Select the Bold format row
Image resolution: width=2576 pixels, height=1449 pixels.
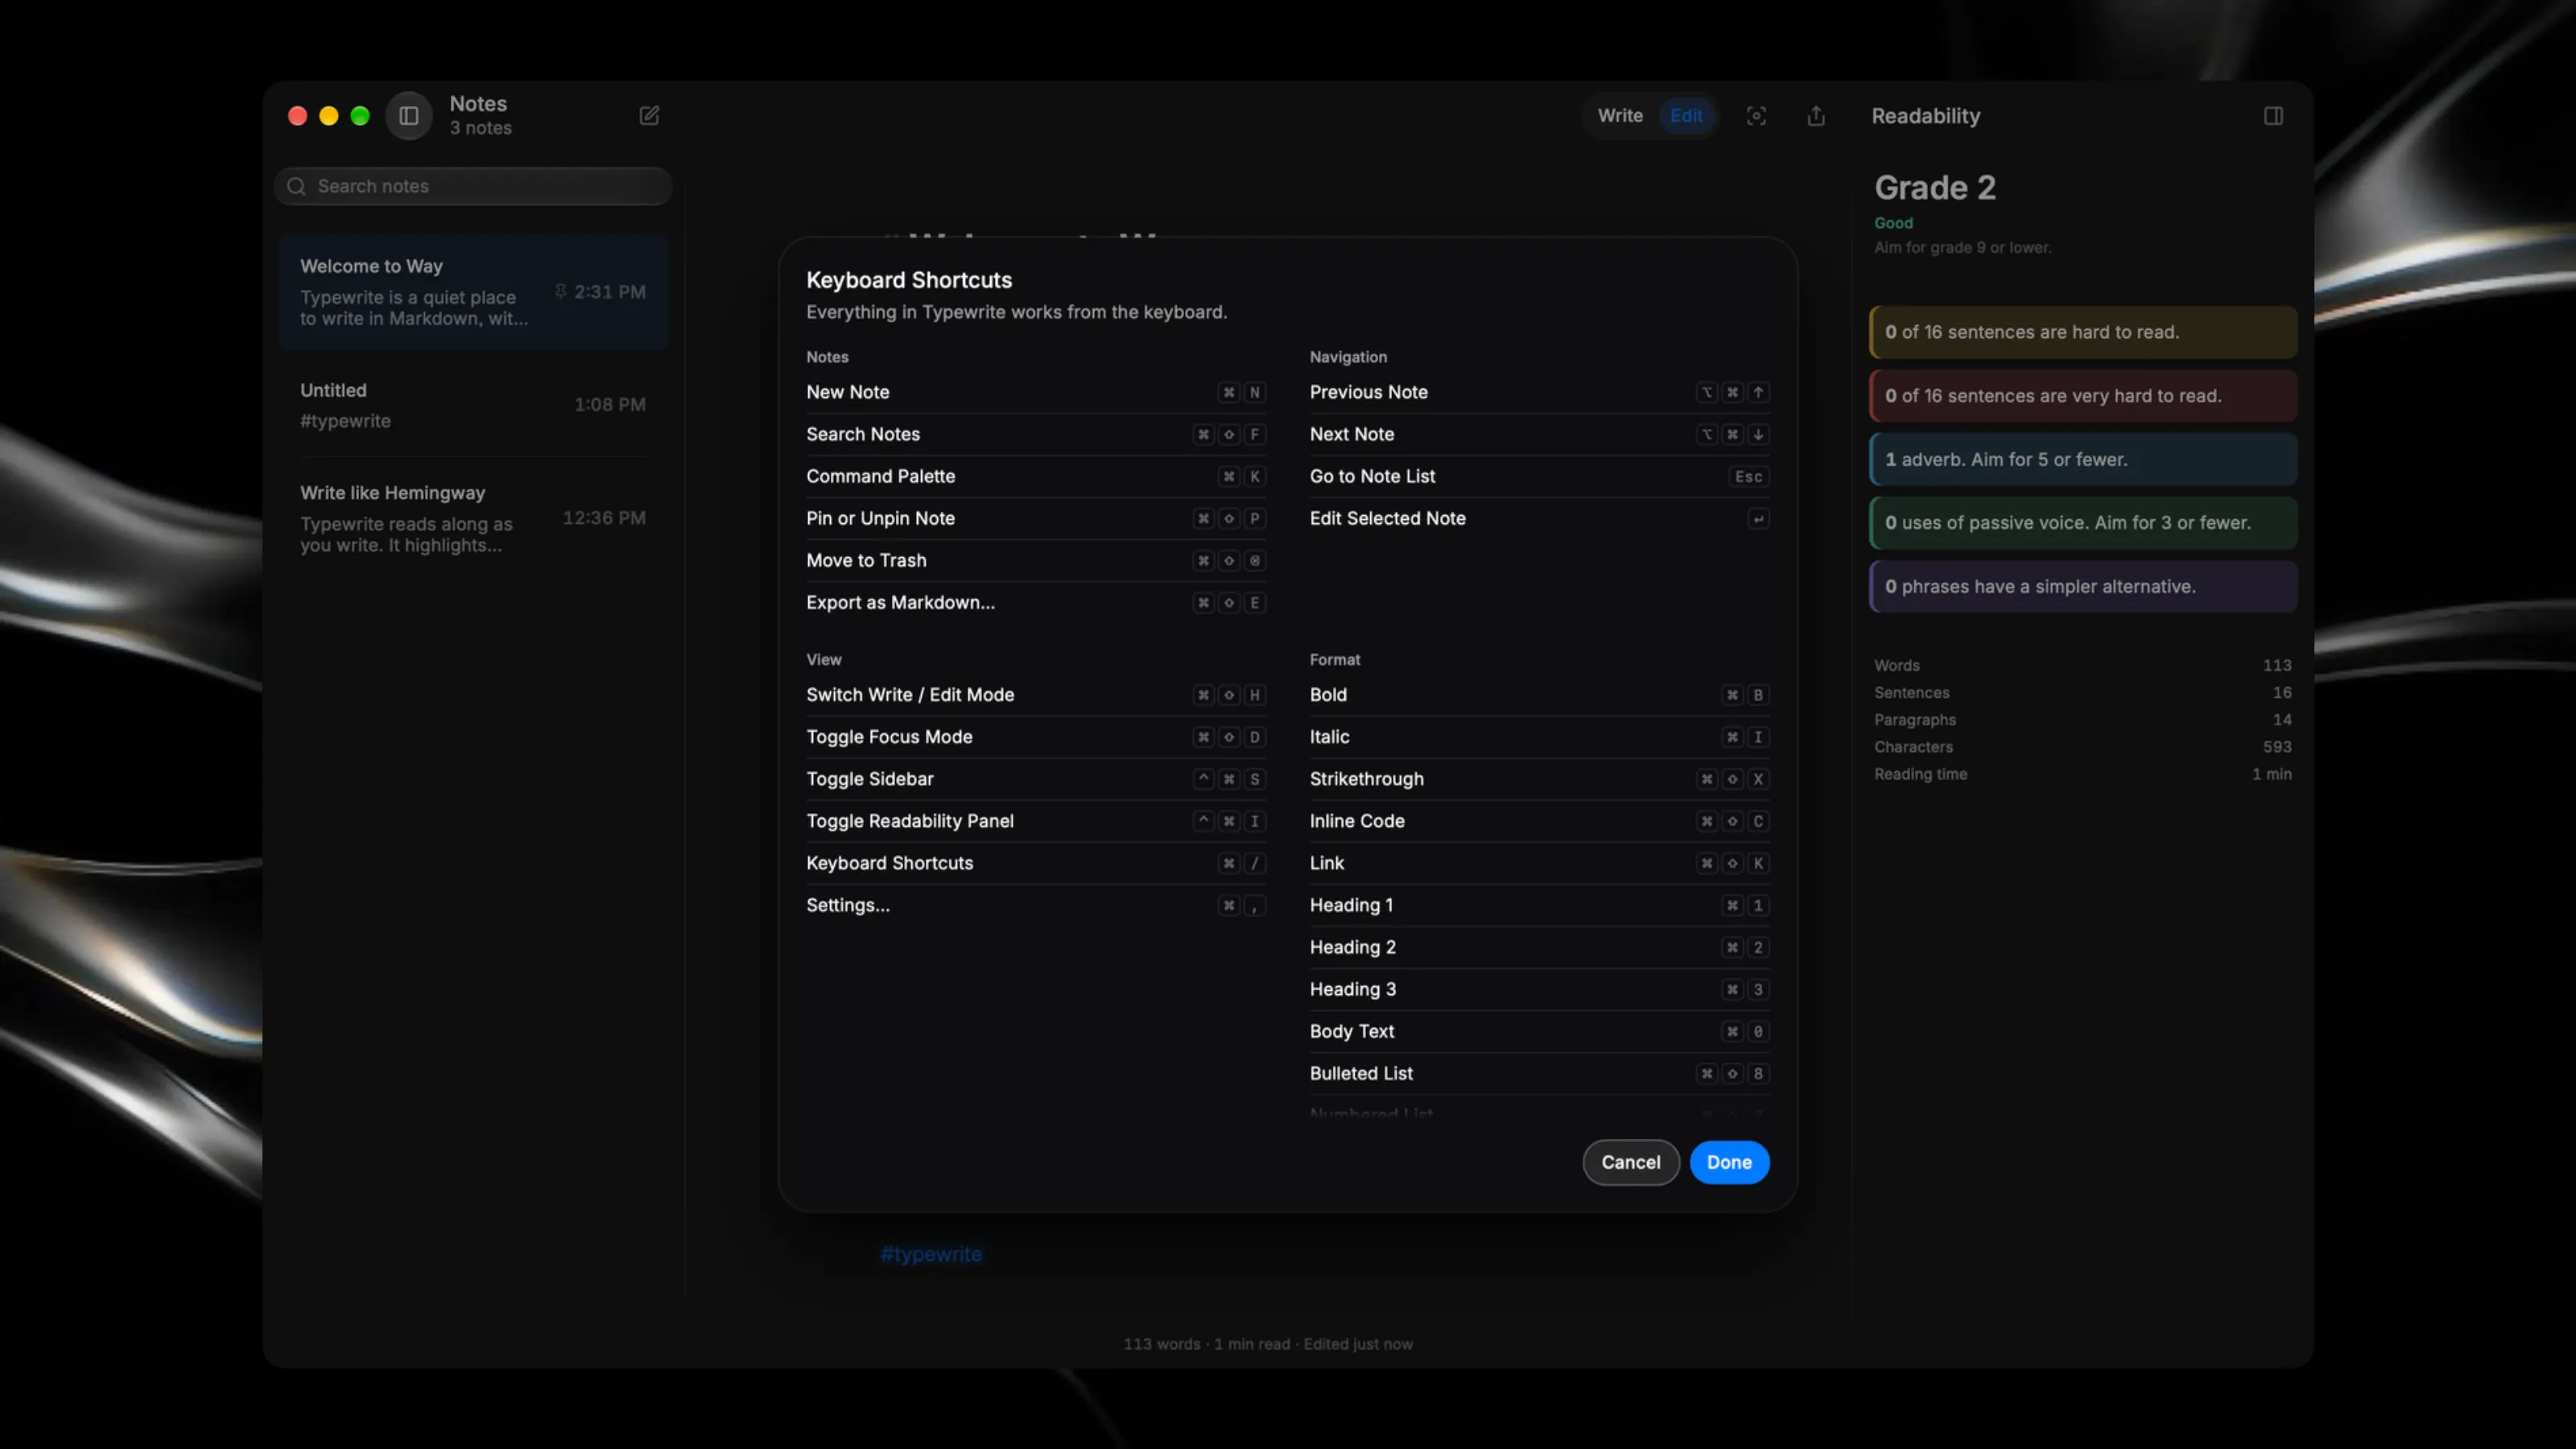click(1539, 694)
